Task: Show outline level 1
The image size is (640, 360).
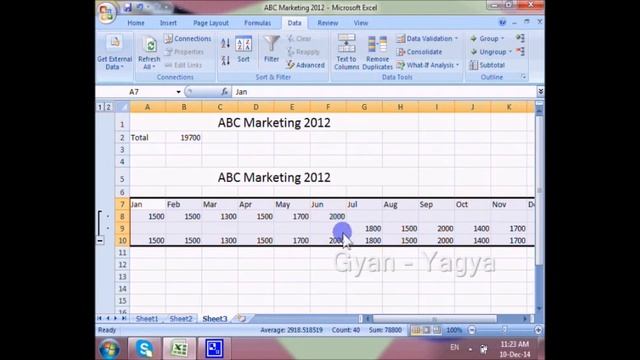Action: 100,107
